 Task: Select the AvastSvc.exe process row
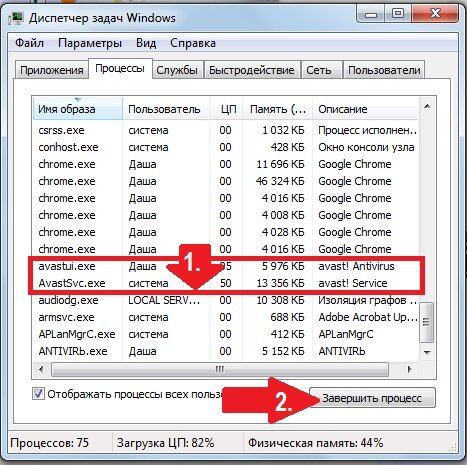tap(226, 283)
